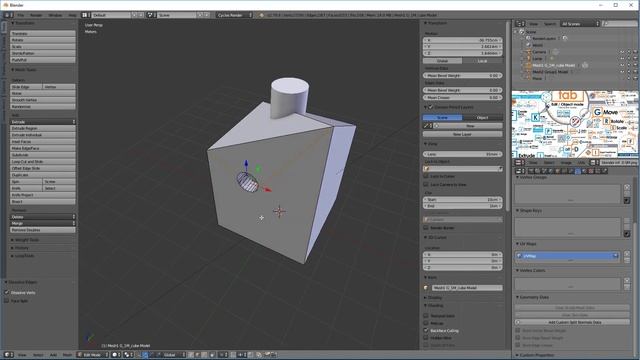Open the Modifiers properties tab icon
640x360 pixels.
point(570,171)
